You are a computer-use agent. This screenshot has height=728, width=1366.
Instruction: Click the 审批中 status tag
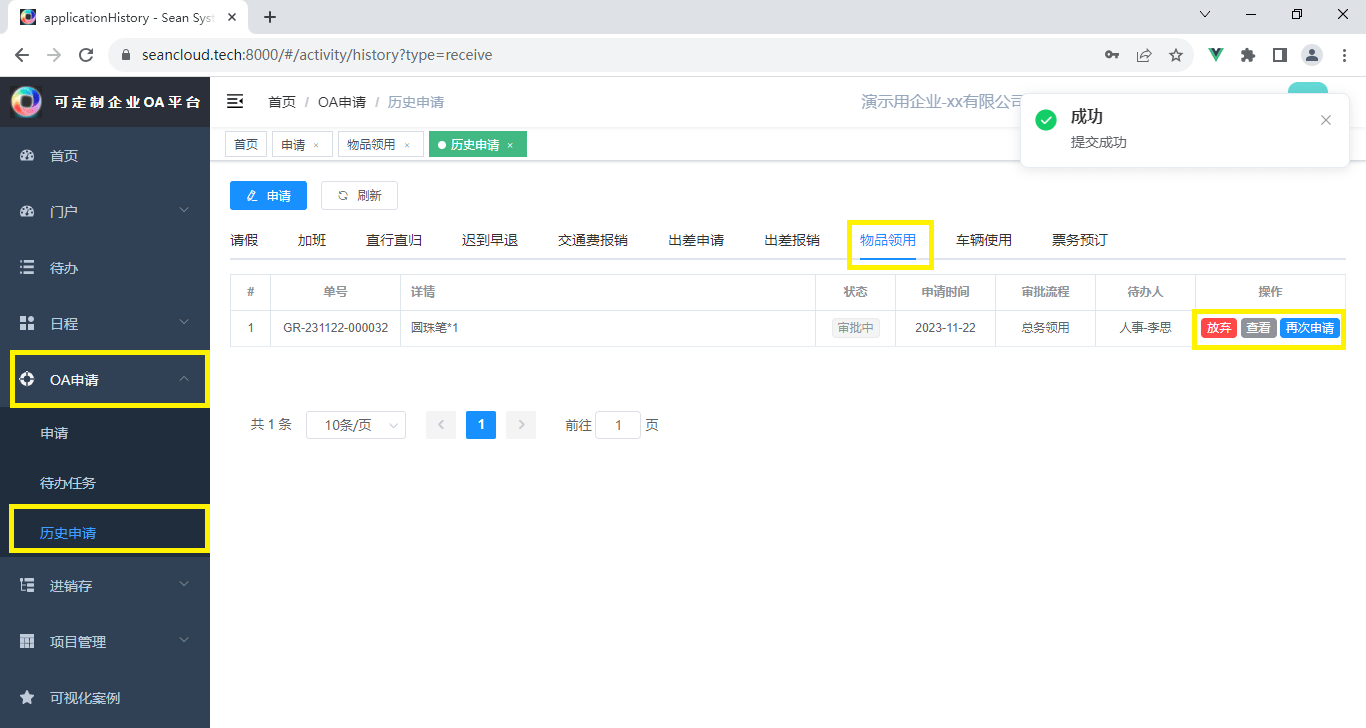coord(856,328)
